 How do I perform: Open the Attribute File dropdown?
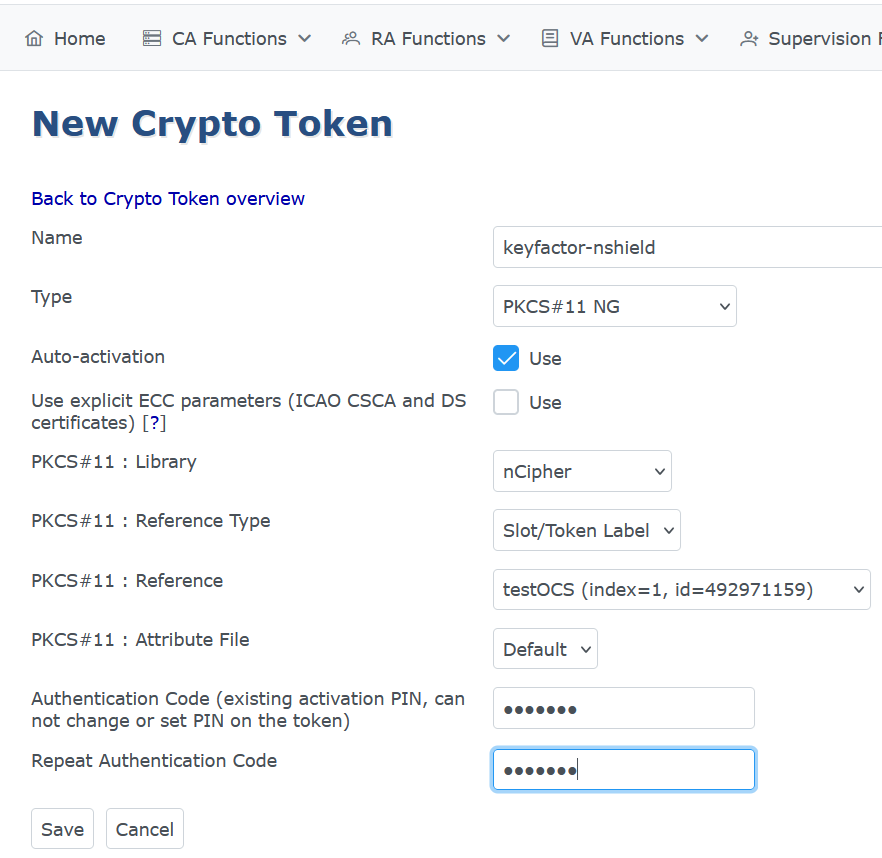tap(545, 648)
